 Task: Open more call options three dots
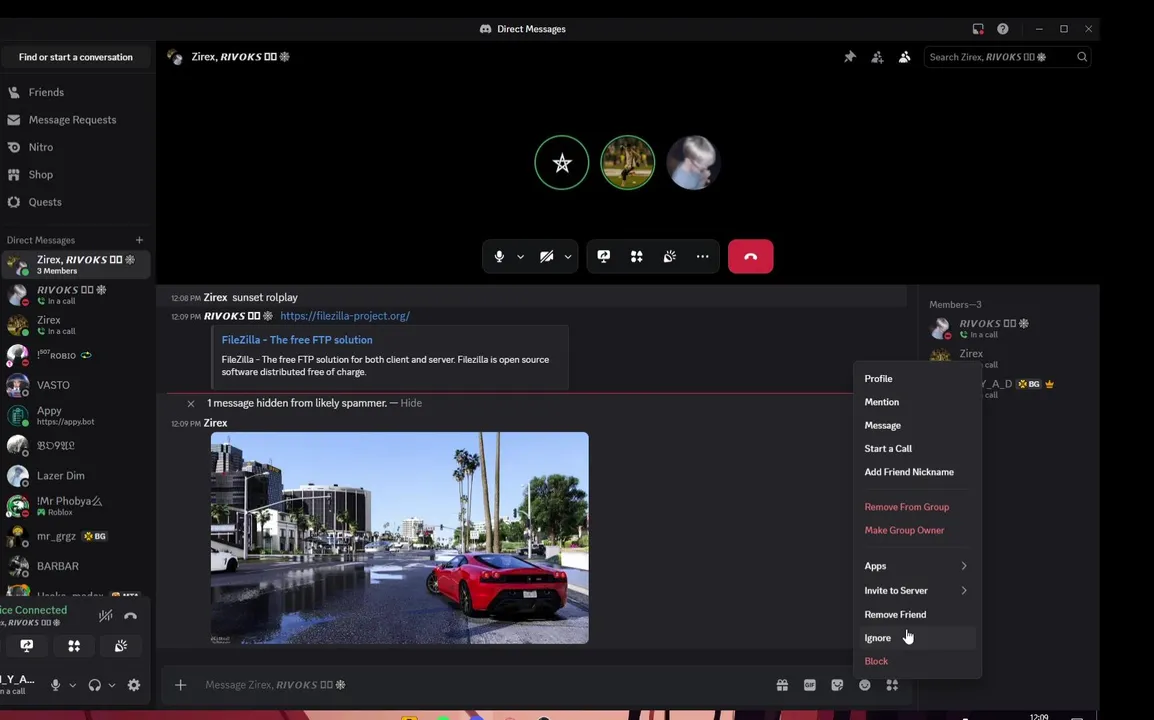(x=702, y=256)
